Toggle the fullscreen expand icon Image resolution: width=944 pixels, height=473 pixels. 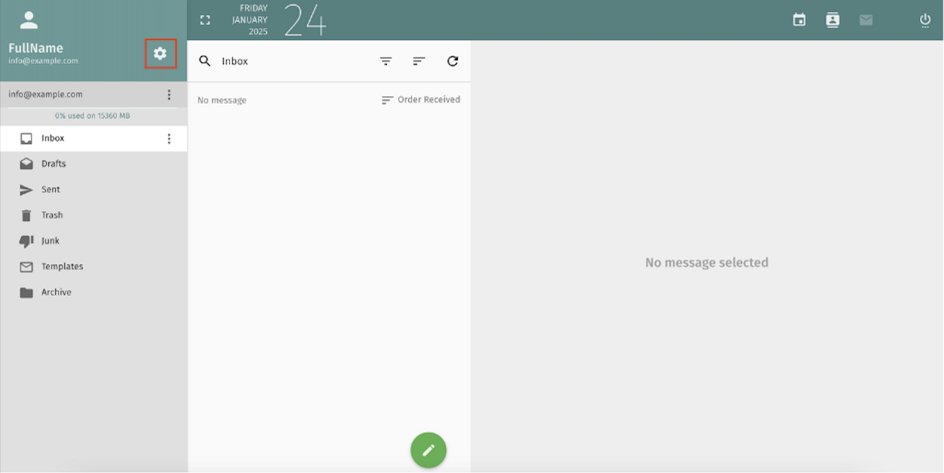tap(205, 20)
